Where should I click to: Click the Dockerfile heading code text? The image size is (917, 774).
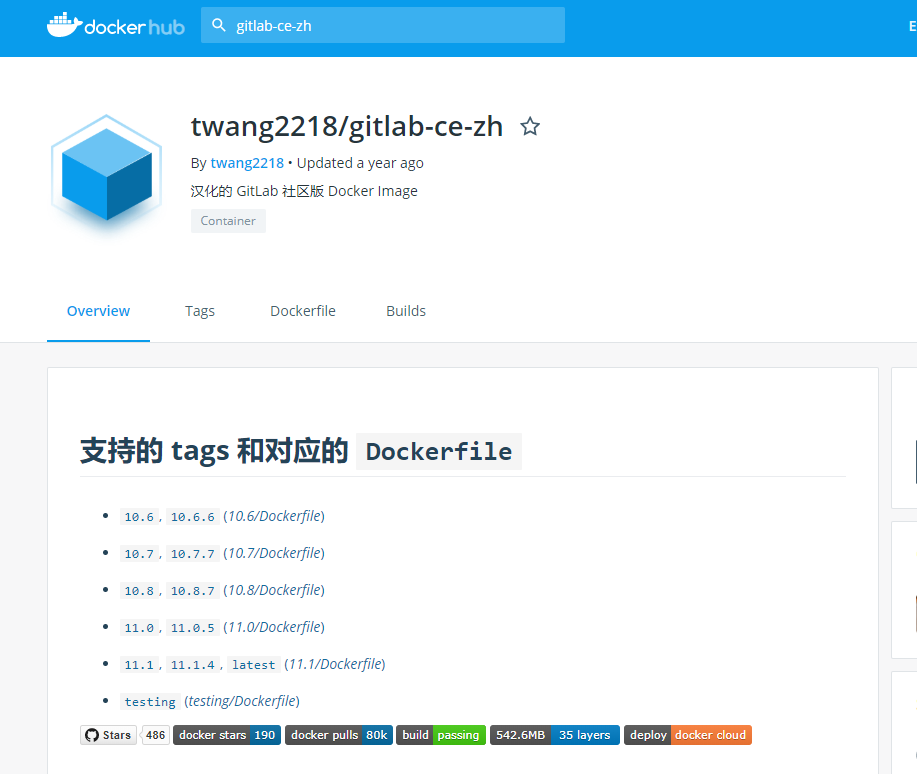(x=439, y=451)
